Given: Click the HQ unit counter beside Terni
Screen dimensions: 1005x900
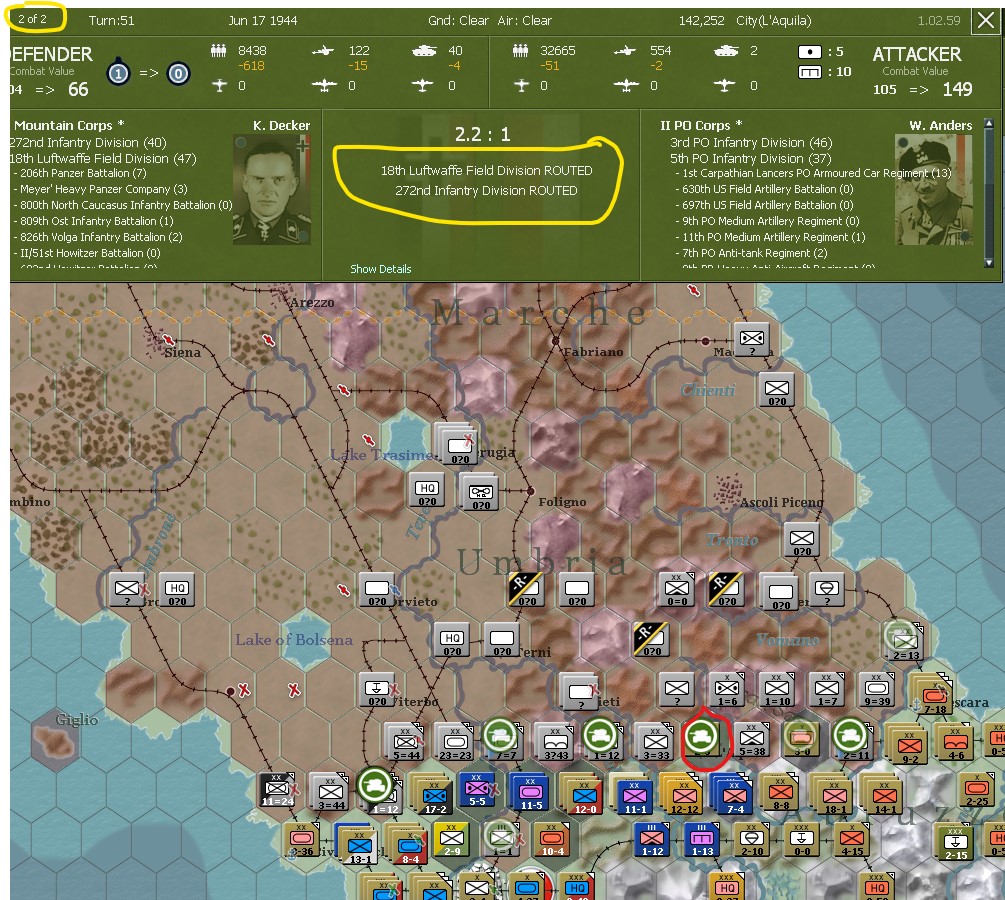Looking at the screenshot, I should click(453, 640).
